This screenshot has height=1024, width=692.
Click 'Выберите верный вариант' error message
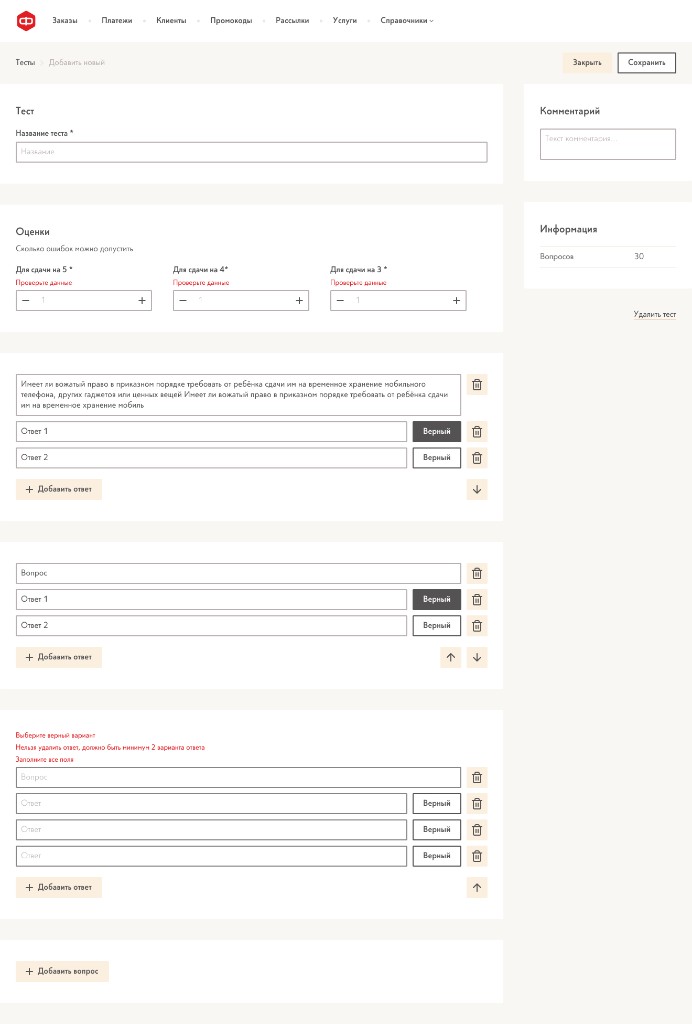(x=55, y=735)
